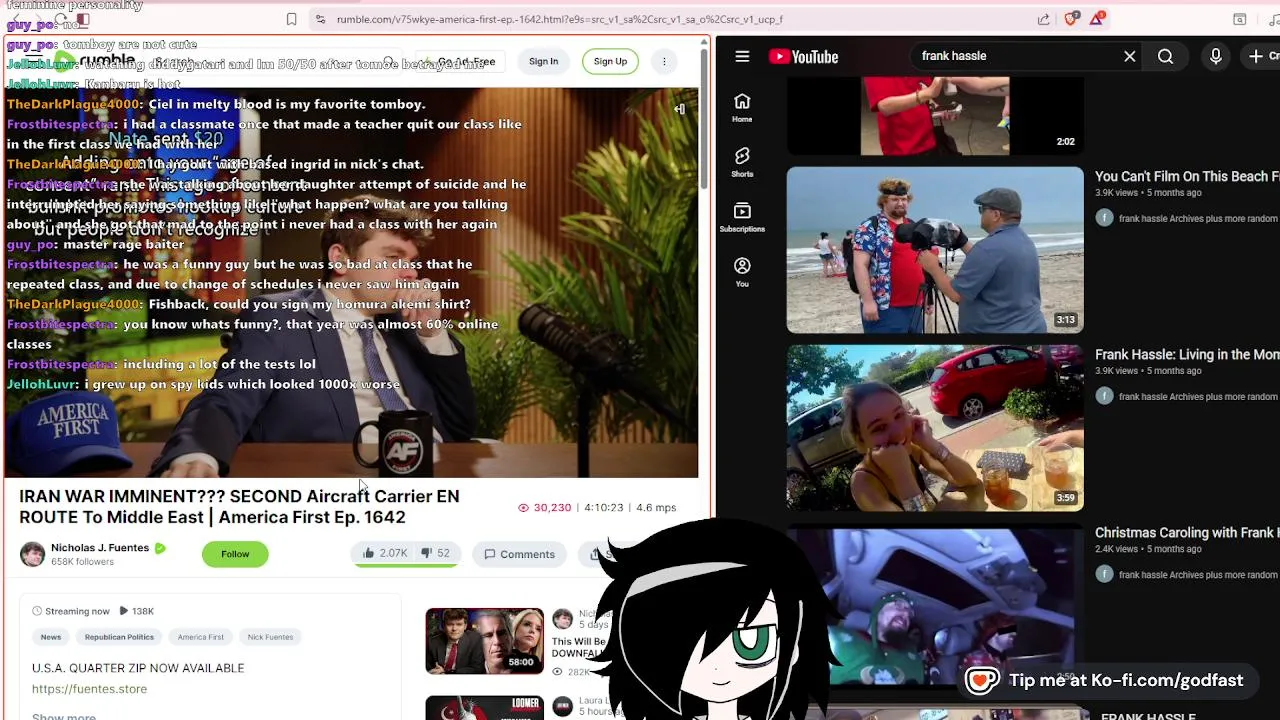Click the share icon in browser address bar
The height and width of the screenshot is (720, 1280).
click(1044, 19)
